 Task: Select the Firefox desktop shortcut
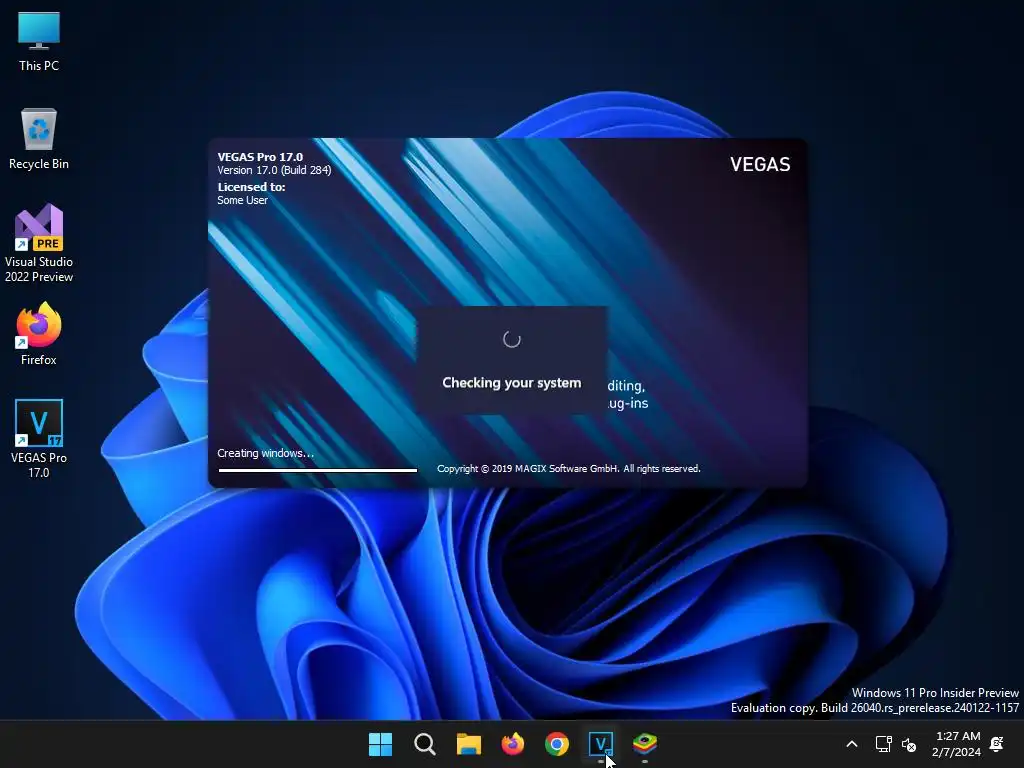point(39,334)
